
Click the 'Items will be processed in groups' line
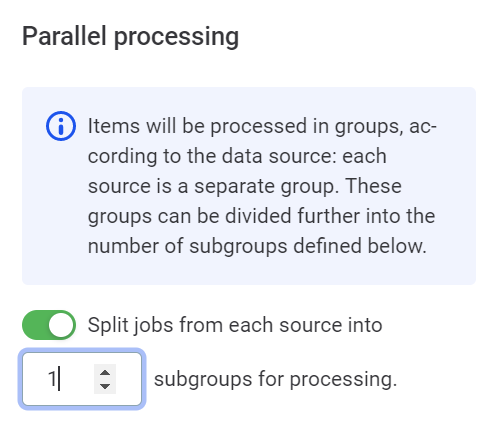pyautogui.click(x=262, y=127)
